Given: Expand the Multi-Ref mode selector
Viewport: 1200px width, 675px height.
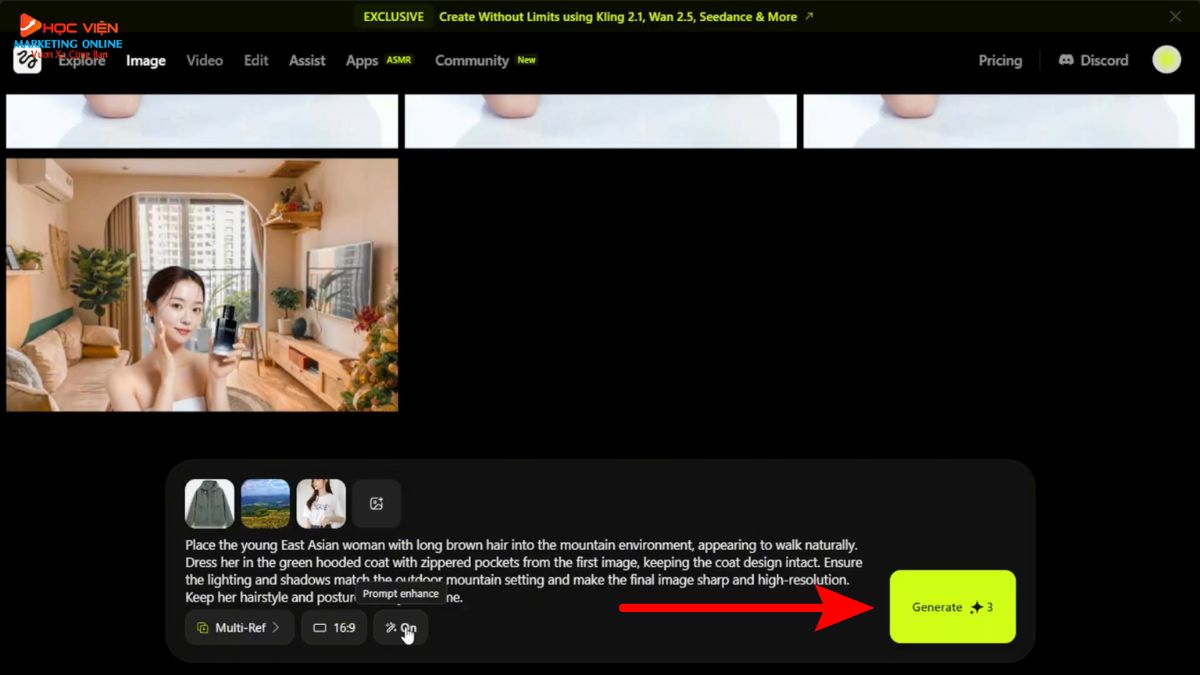Looking at the screenshot, I should pos(239,628).
